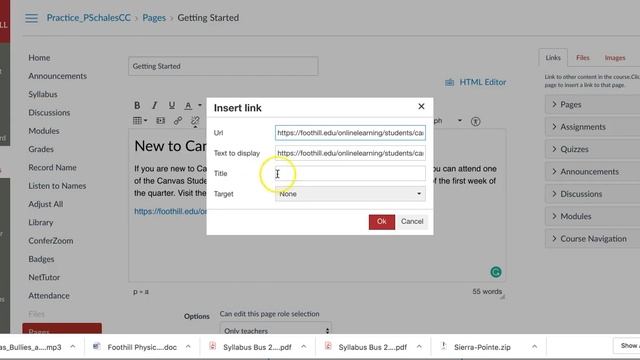Click the accessibility checker icon
This screenshot has height=360, width=640.
pyautogui.click(x=476, y=121)
